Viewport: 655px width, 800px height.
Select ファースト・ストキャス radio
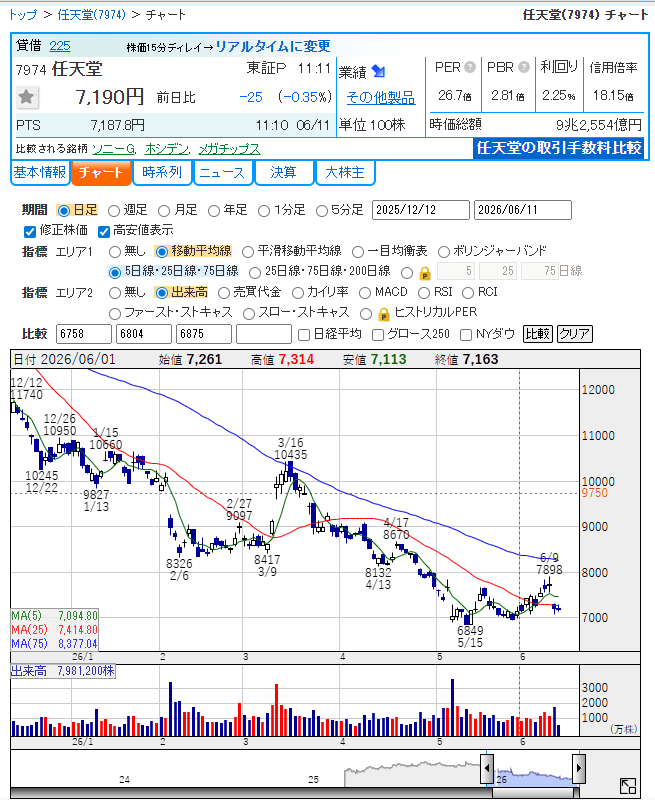[x=115, y=313]
